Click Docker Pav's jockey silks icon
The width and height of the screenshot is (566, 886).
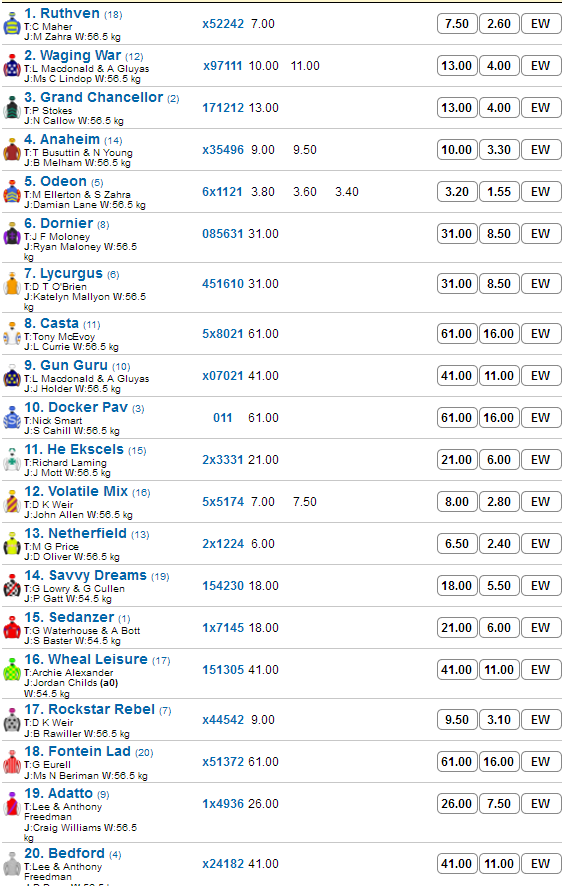coord(12,418)
